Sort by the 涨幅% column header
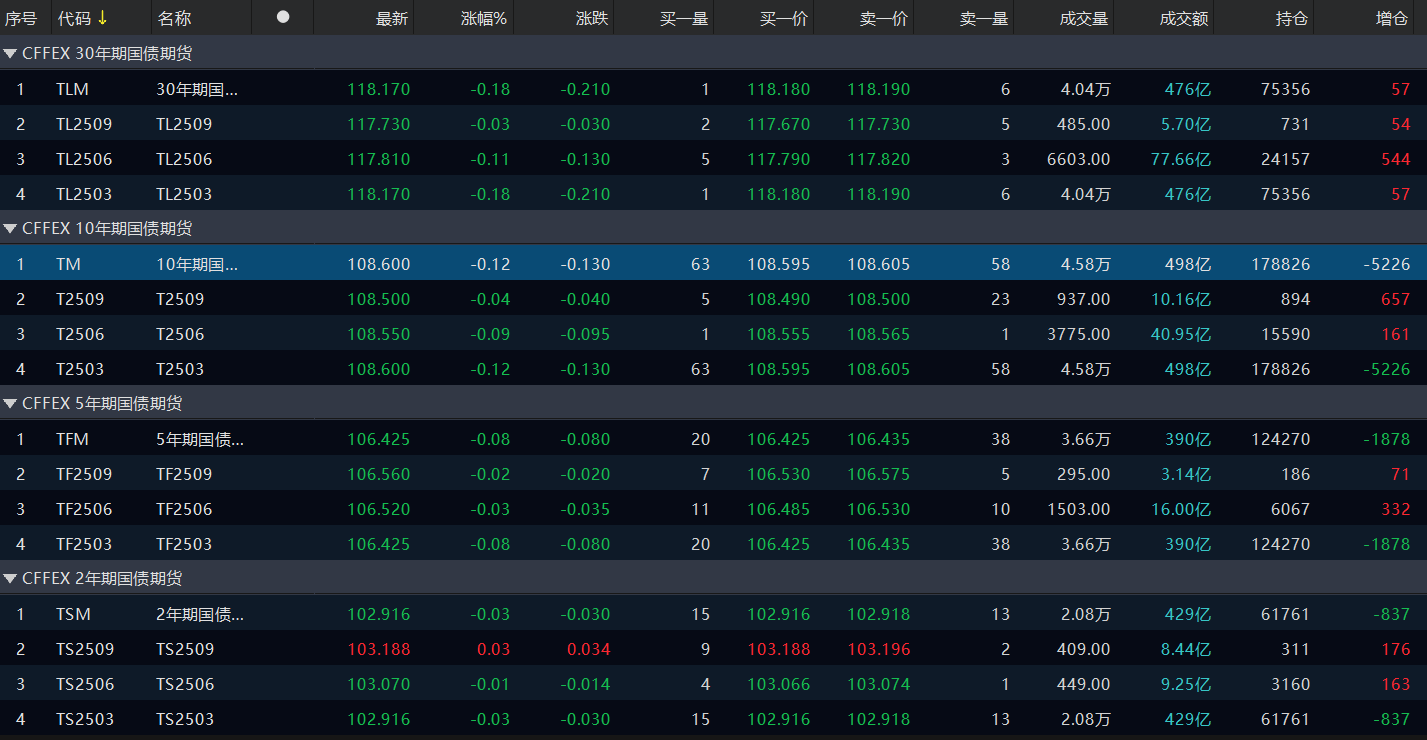 [x=484, y=18]
